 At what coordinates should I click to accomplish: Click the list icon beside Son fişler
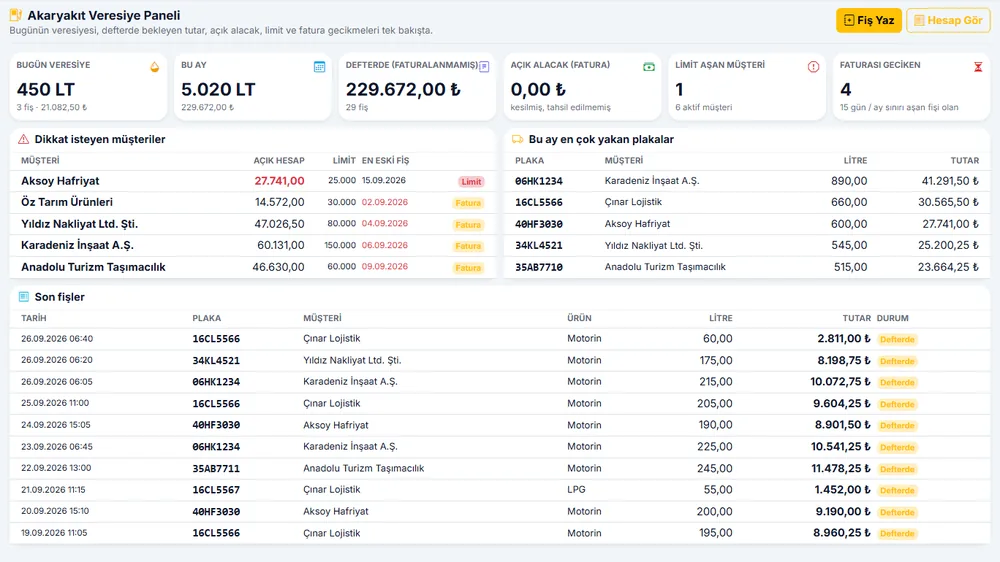point(24,297)
